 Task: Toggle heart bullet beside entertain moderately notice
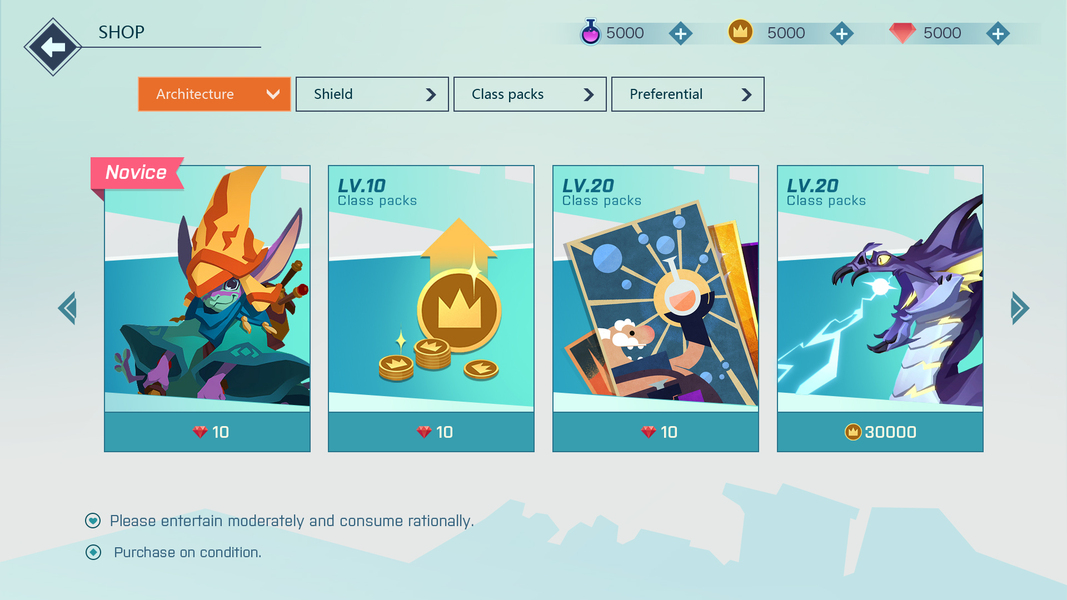point(93,521)
